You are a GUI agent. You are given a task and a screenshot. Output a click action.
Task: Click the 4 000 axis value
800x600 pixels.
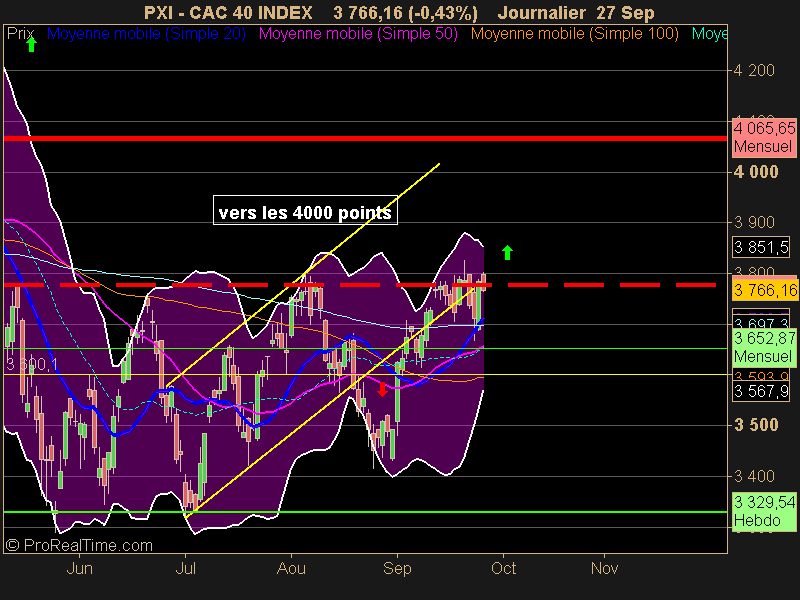756,172
